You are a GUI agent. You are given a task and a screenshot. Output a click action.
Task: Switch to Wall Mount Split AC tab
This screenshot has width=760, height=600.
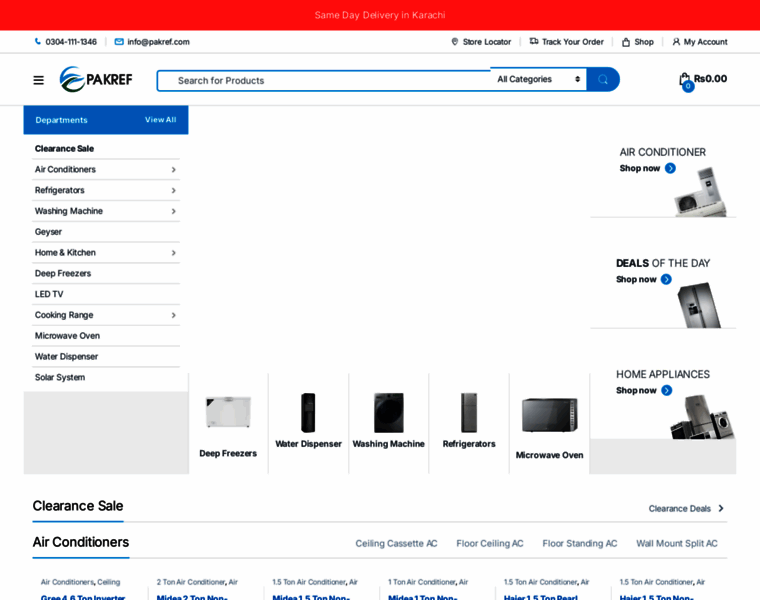(x=677, y=544)
